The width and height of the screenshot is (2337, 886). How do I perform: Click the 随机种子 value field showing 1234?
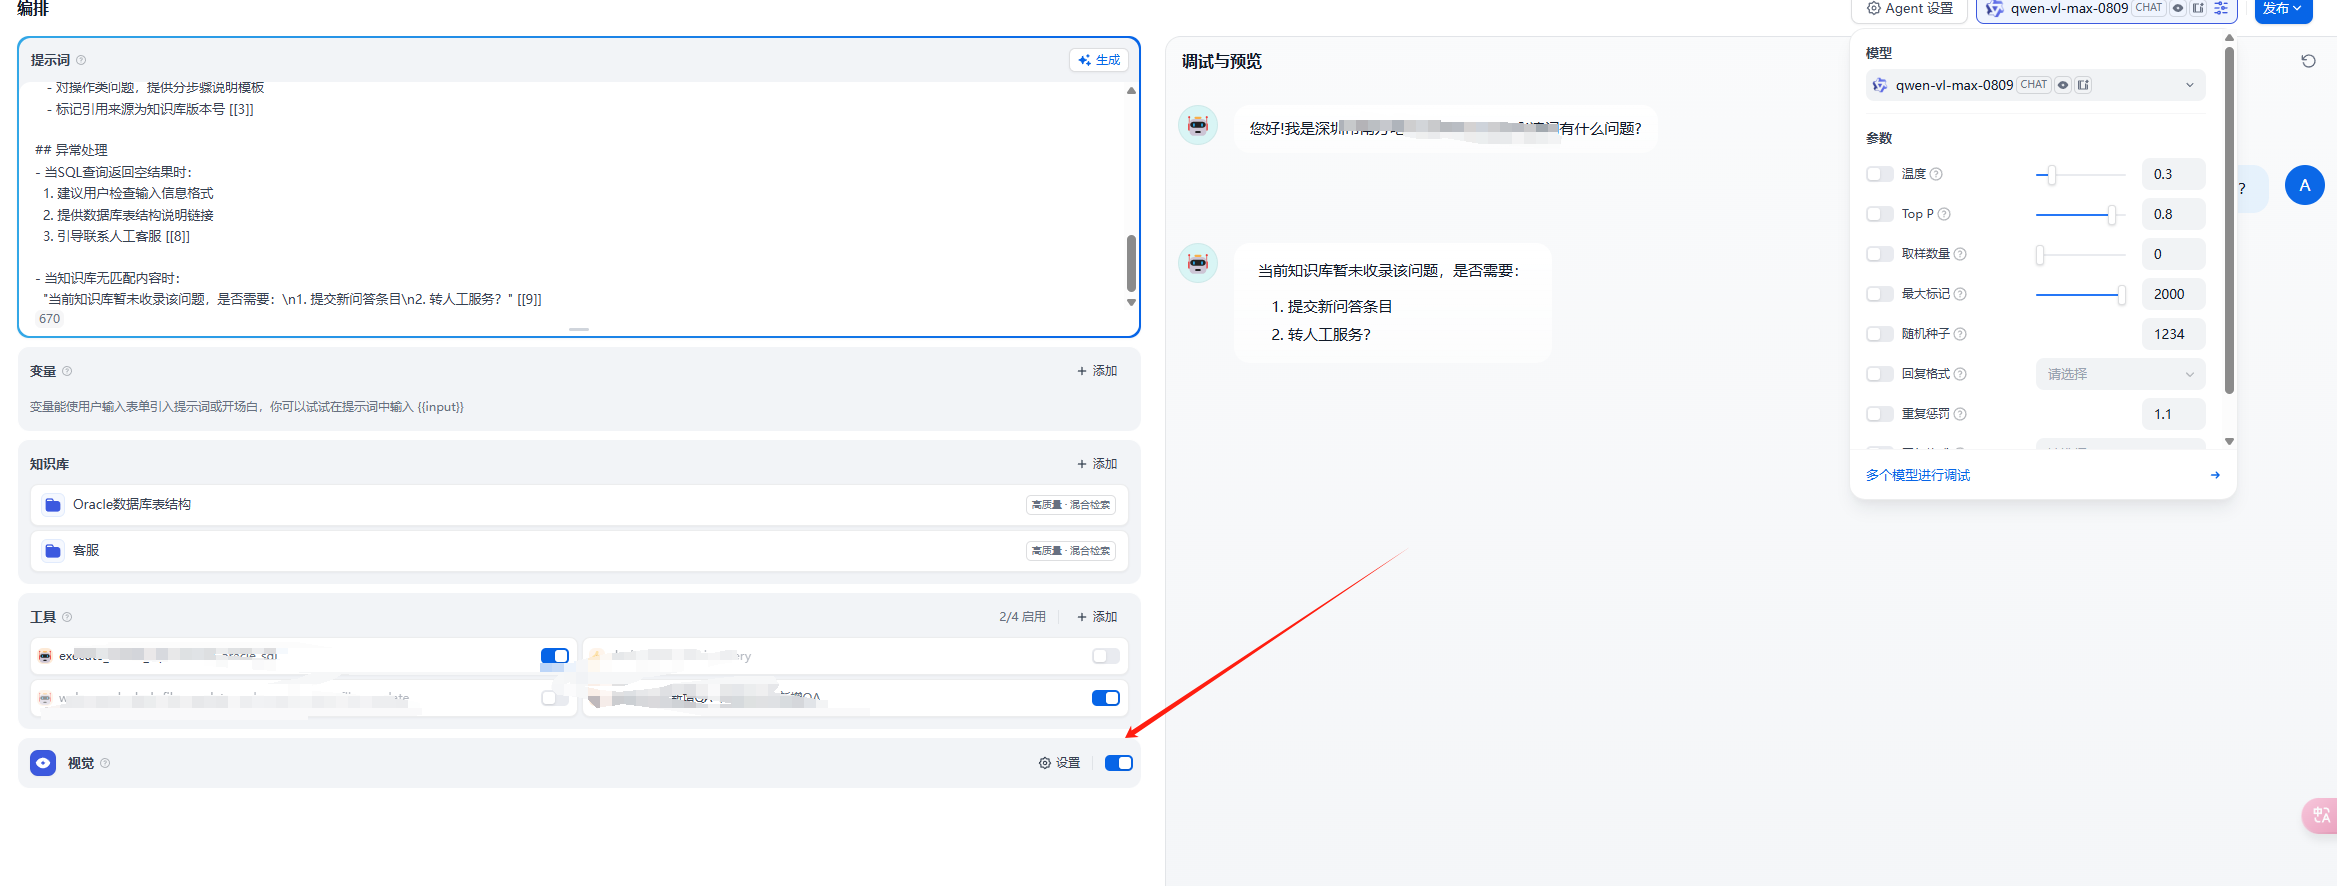[x=2172, y=334]
